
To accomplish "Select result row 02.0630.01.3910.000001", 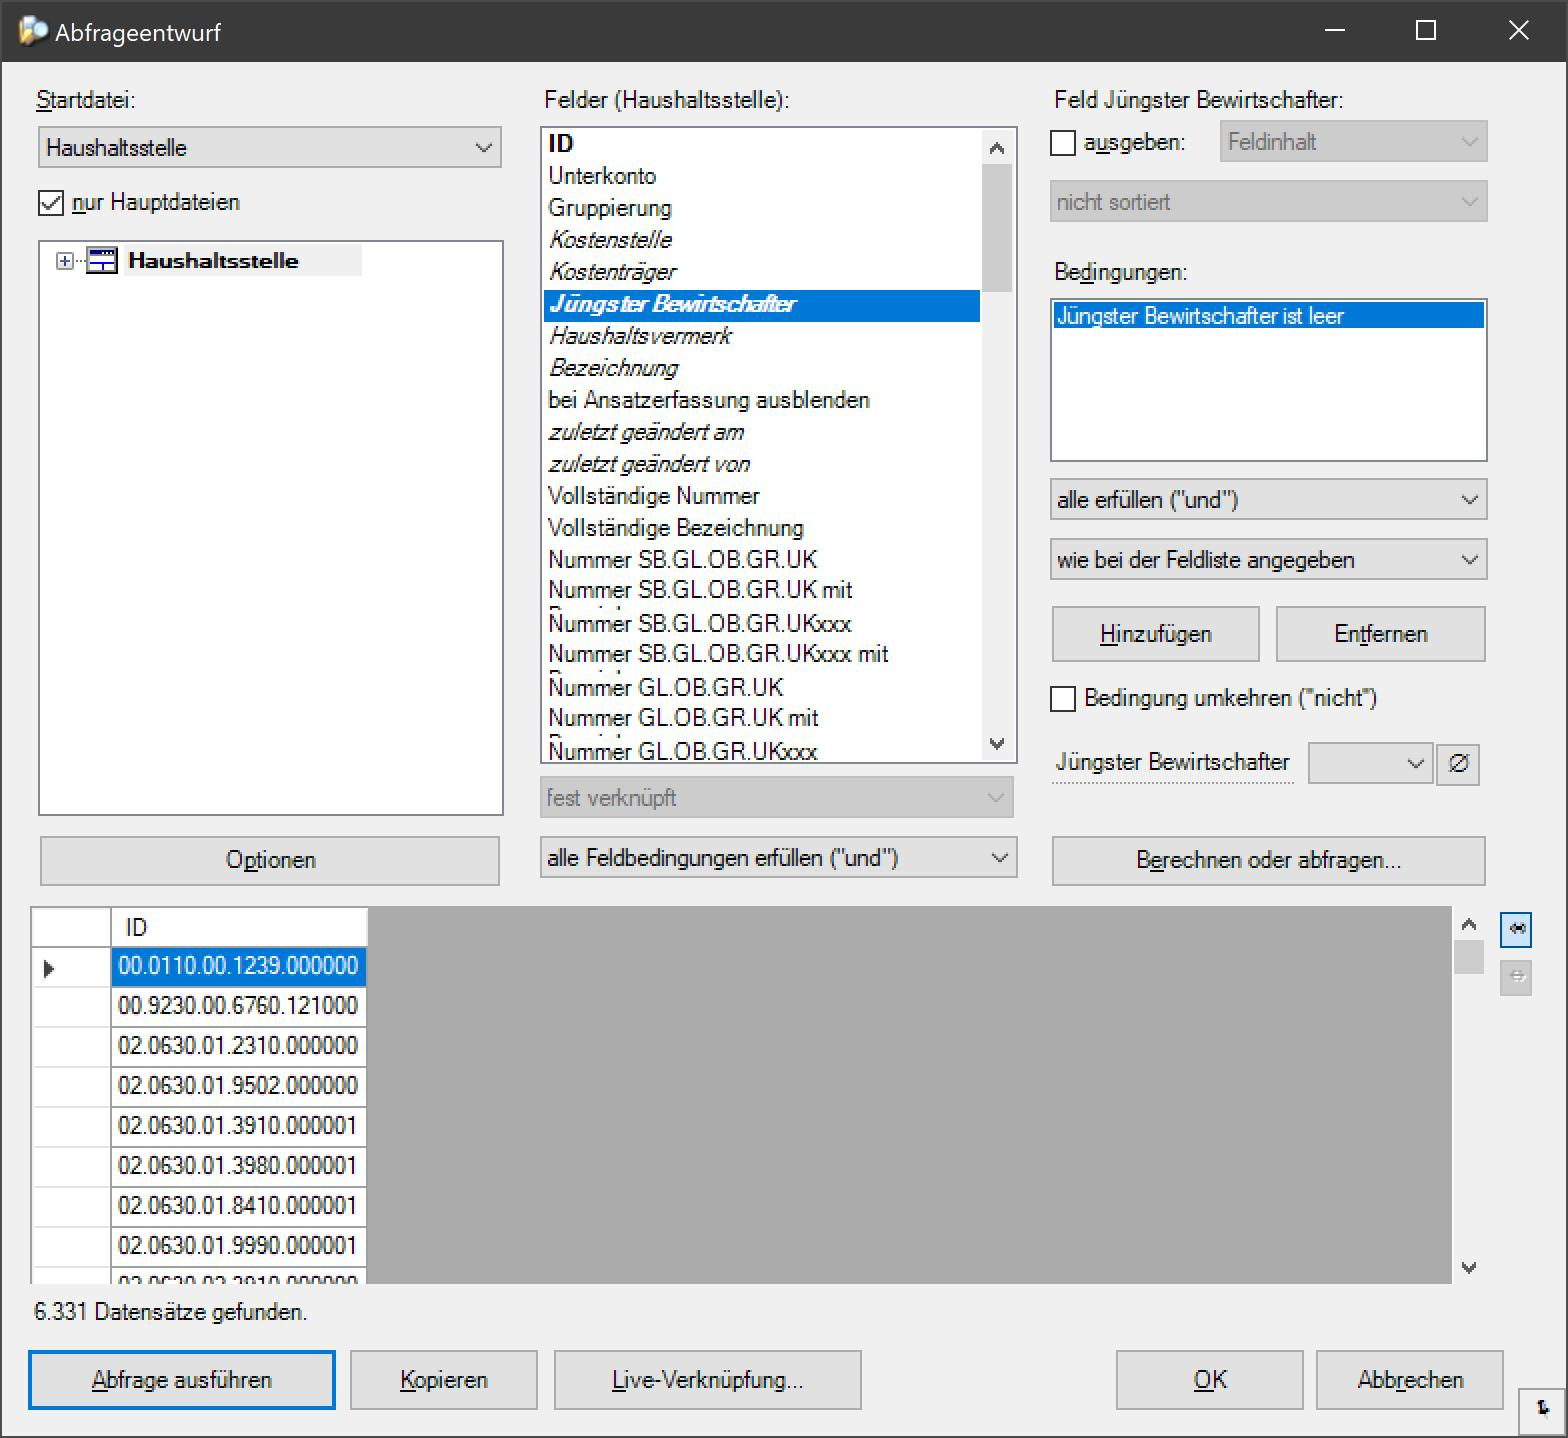I will point(239,1126).
